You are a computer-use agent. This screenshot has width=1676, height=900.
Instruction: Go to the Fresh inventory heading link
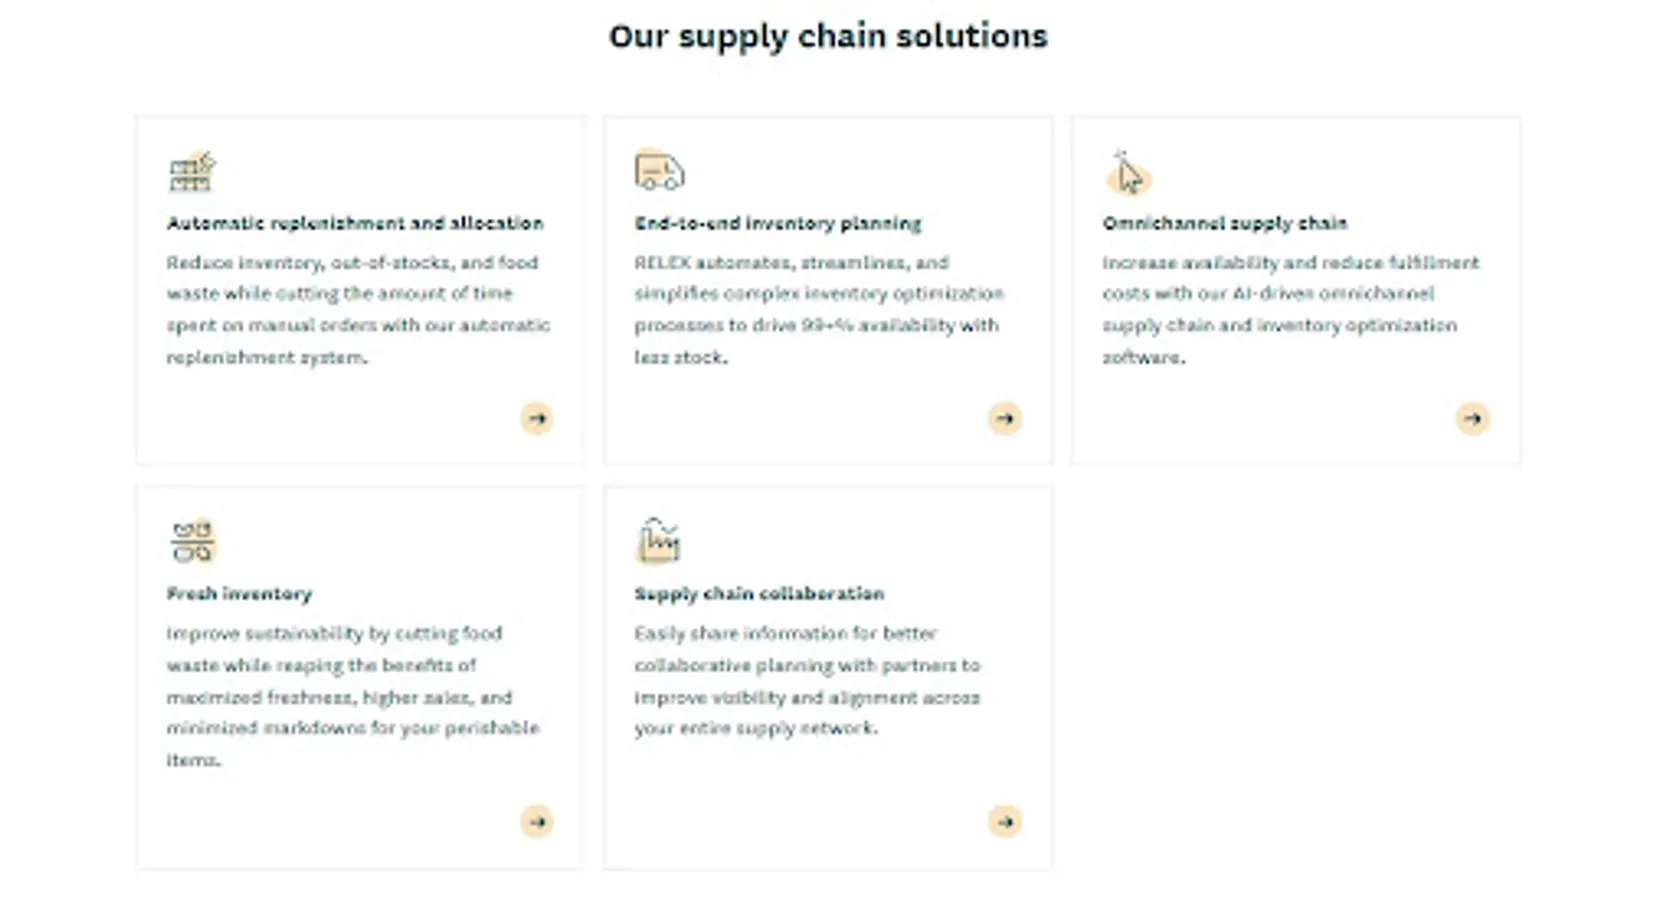click(239, 594)
